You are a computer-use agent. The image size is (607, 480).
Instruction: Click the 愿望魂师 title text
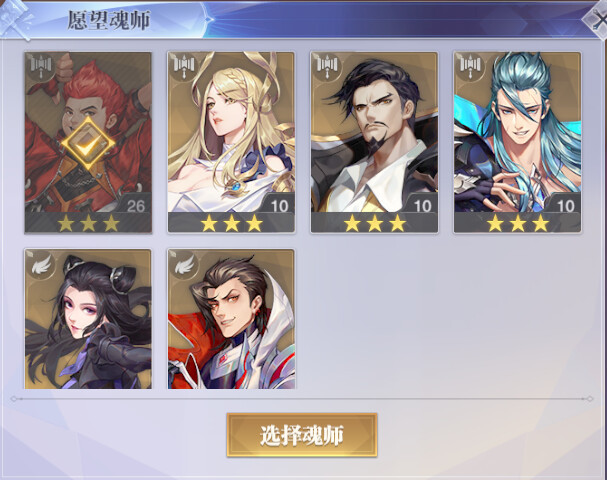tap(109, 21)
